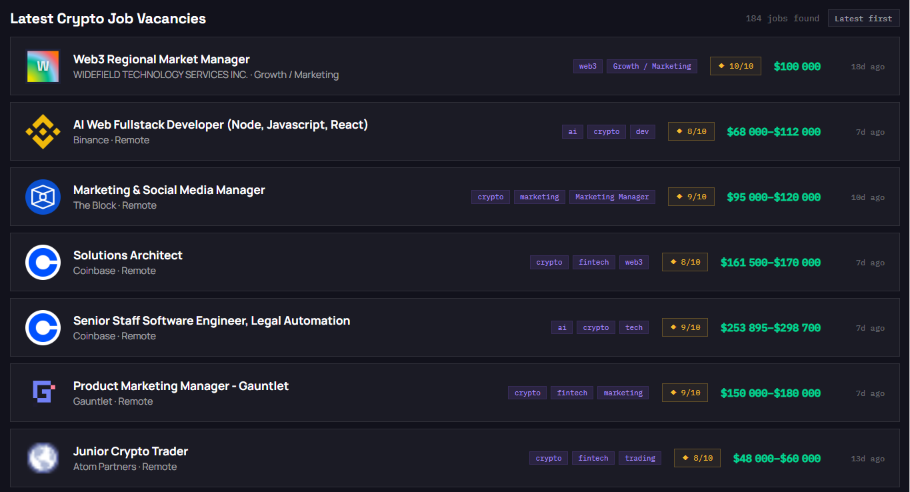The height and width of the screenshot is (492, 910).
Task: Select web3 tag on Solutions Architect row
Action: (634, 262)
